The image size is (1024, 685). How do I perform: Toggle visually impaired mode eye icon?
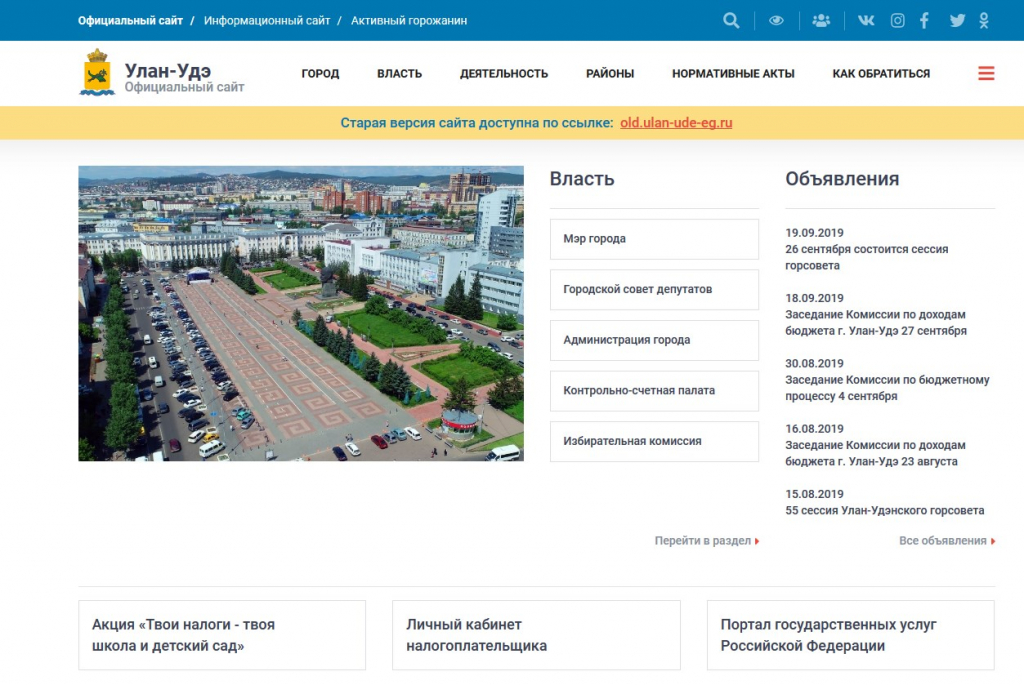point(776,20)
